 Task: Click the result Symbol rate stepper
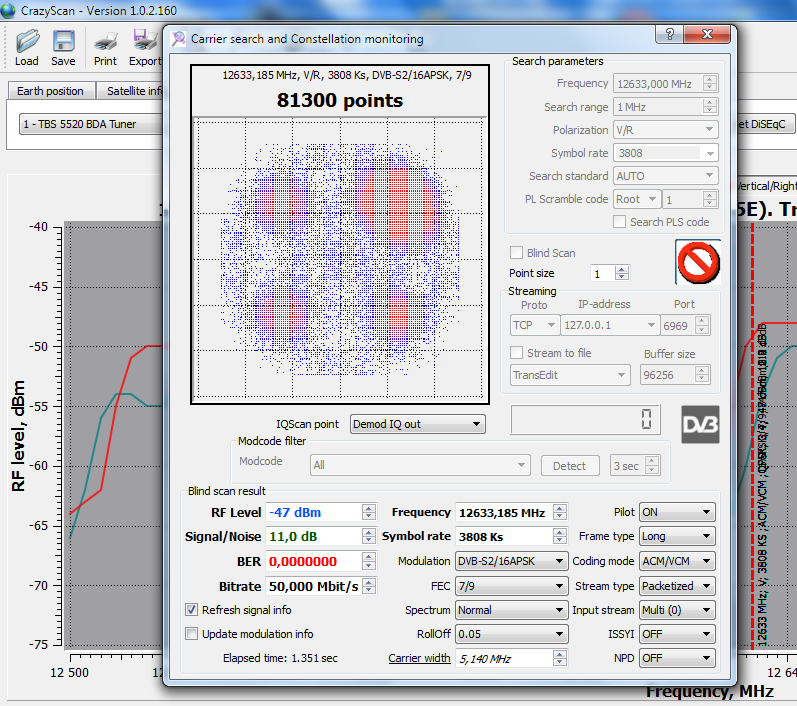pos(560,536)
